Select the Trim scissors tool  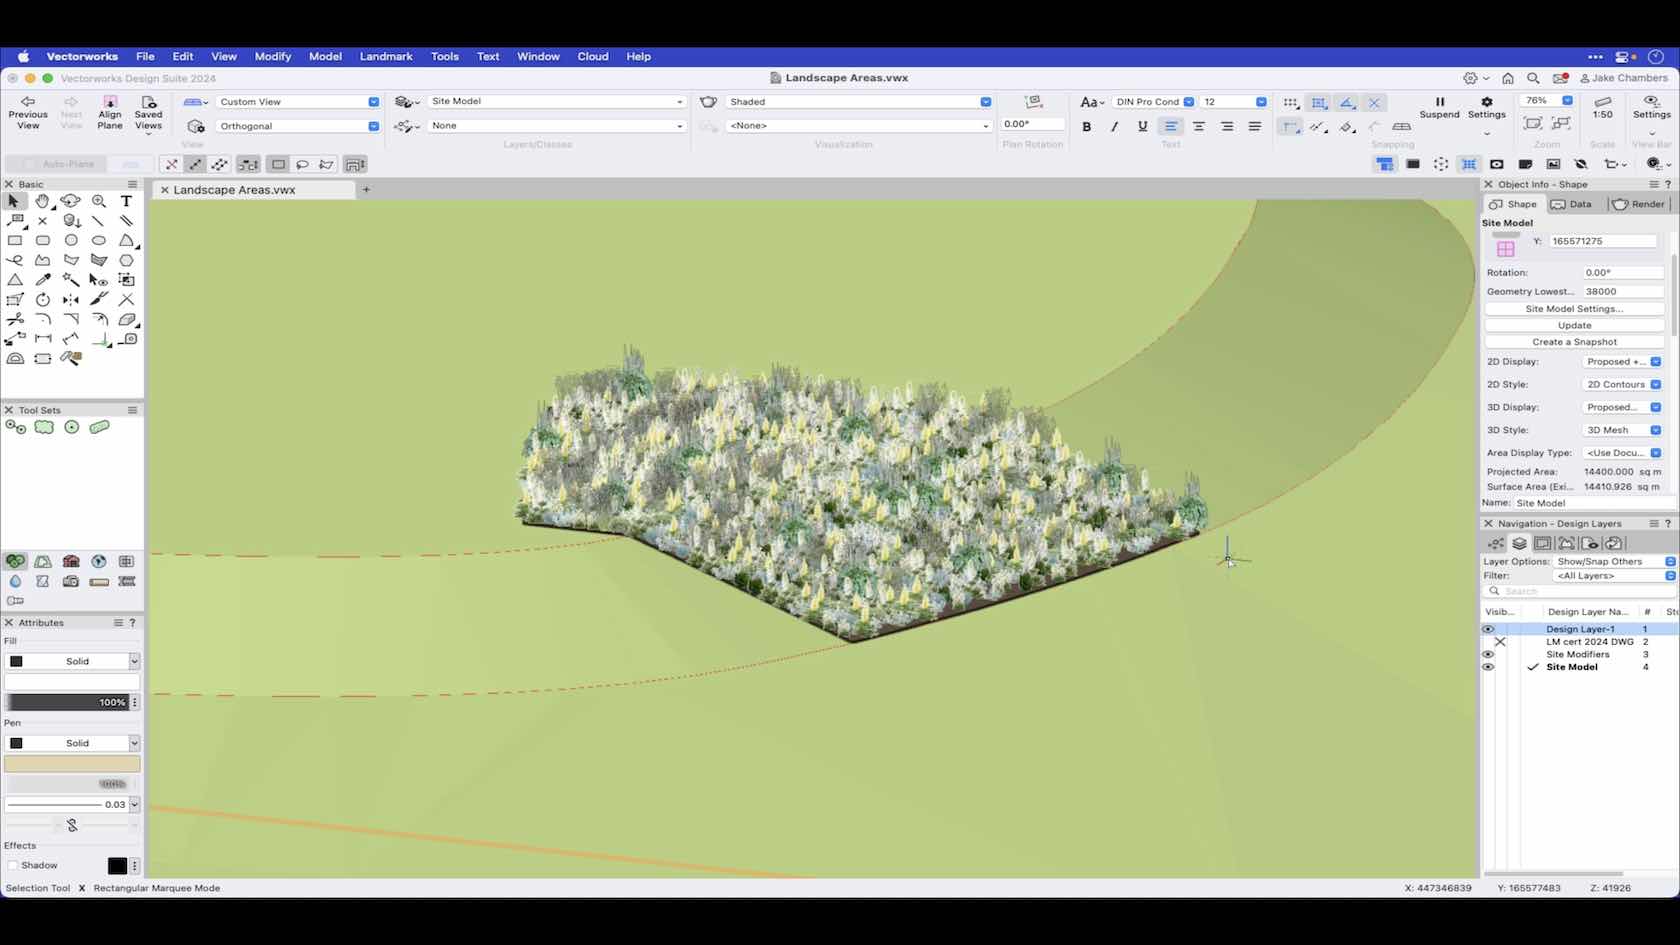point(14,319)
